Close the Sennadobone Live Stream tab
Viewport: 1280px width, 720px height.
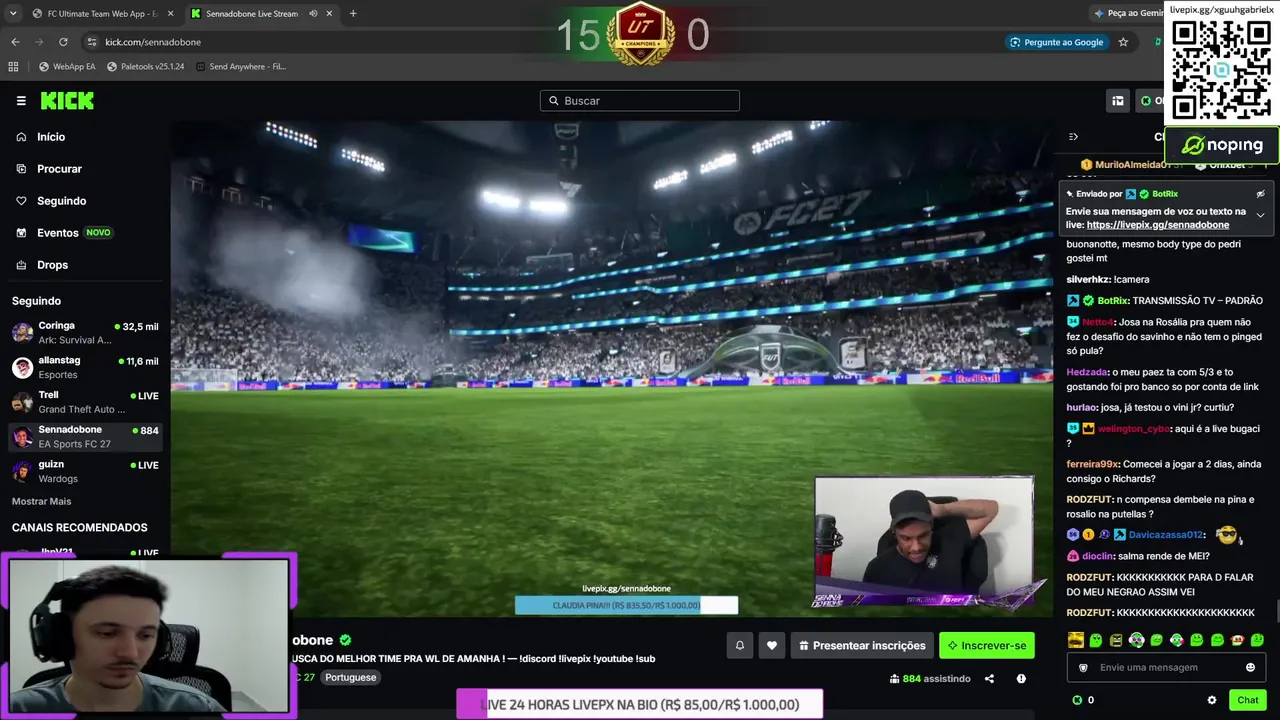pos(329,14)
